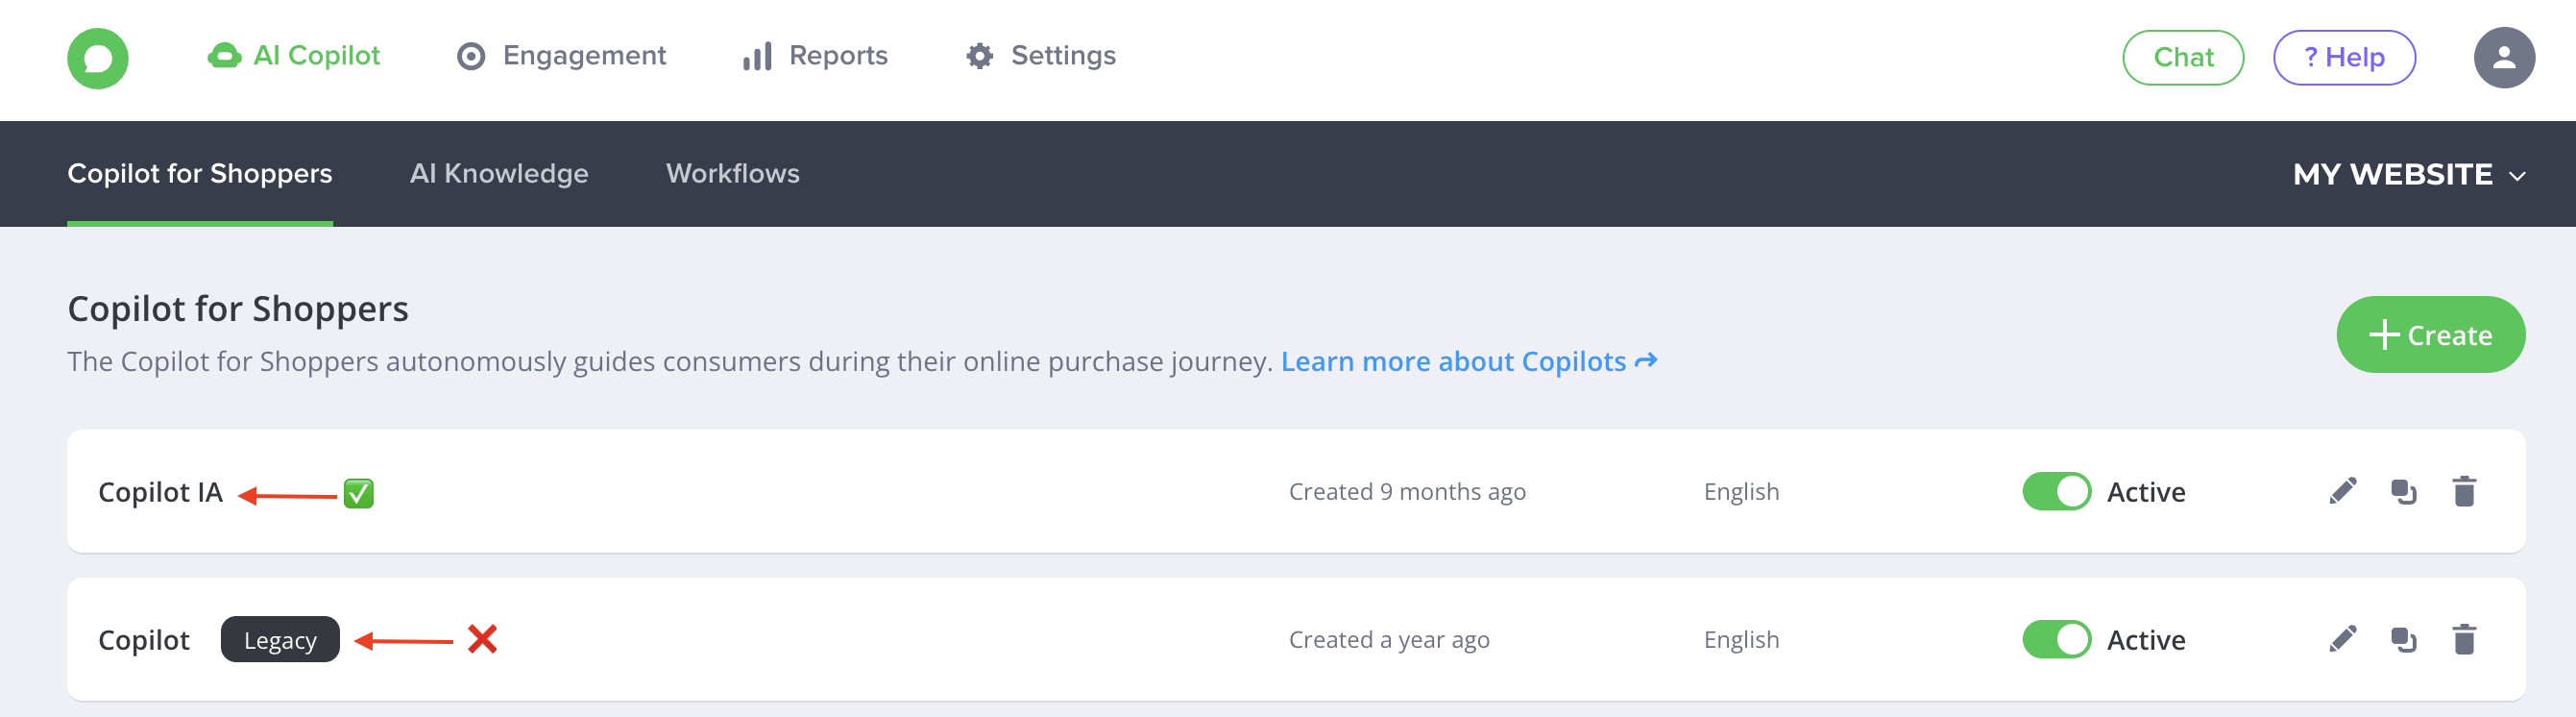
Task: Expand the MY WEBSITE dropdown
Action: (2408, 175)
